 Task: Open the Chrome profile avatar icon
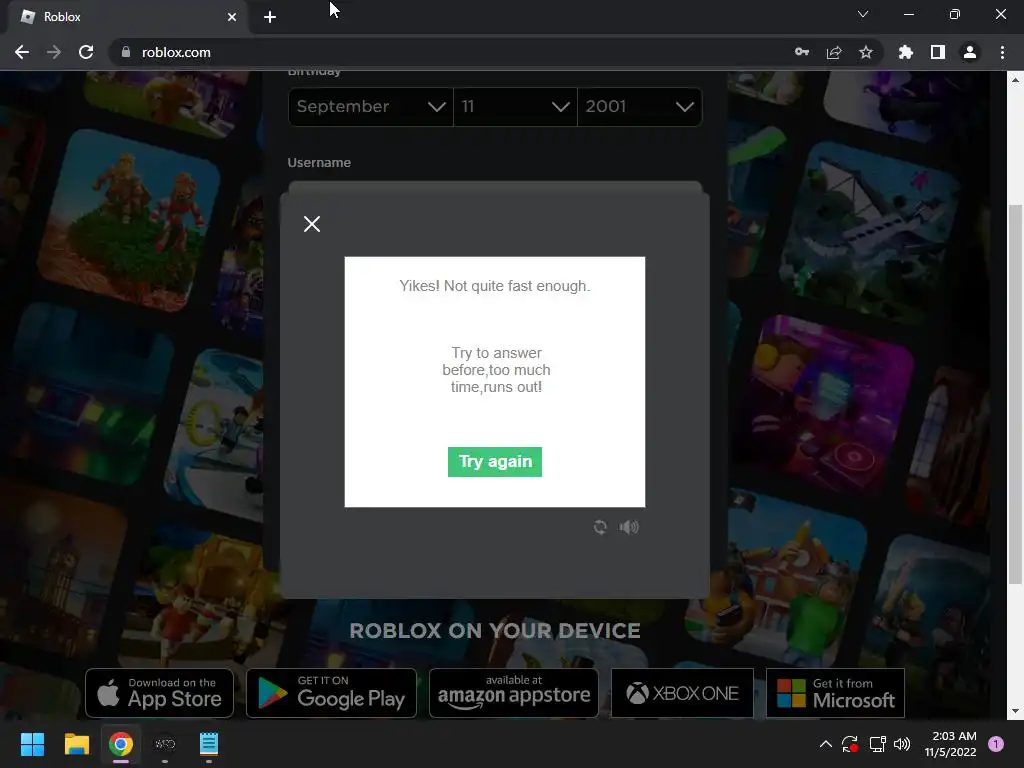pyautogui.click(x=970, y=52)
